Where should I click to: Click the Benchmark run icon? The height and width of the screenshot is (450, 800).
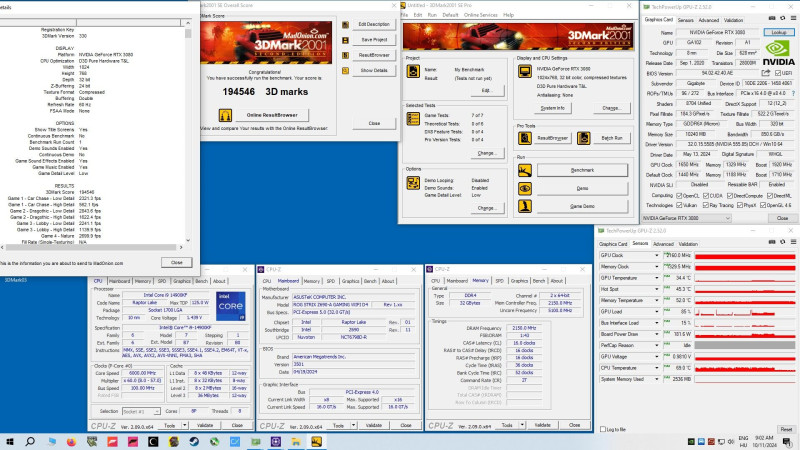point(524,170)
